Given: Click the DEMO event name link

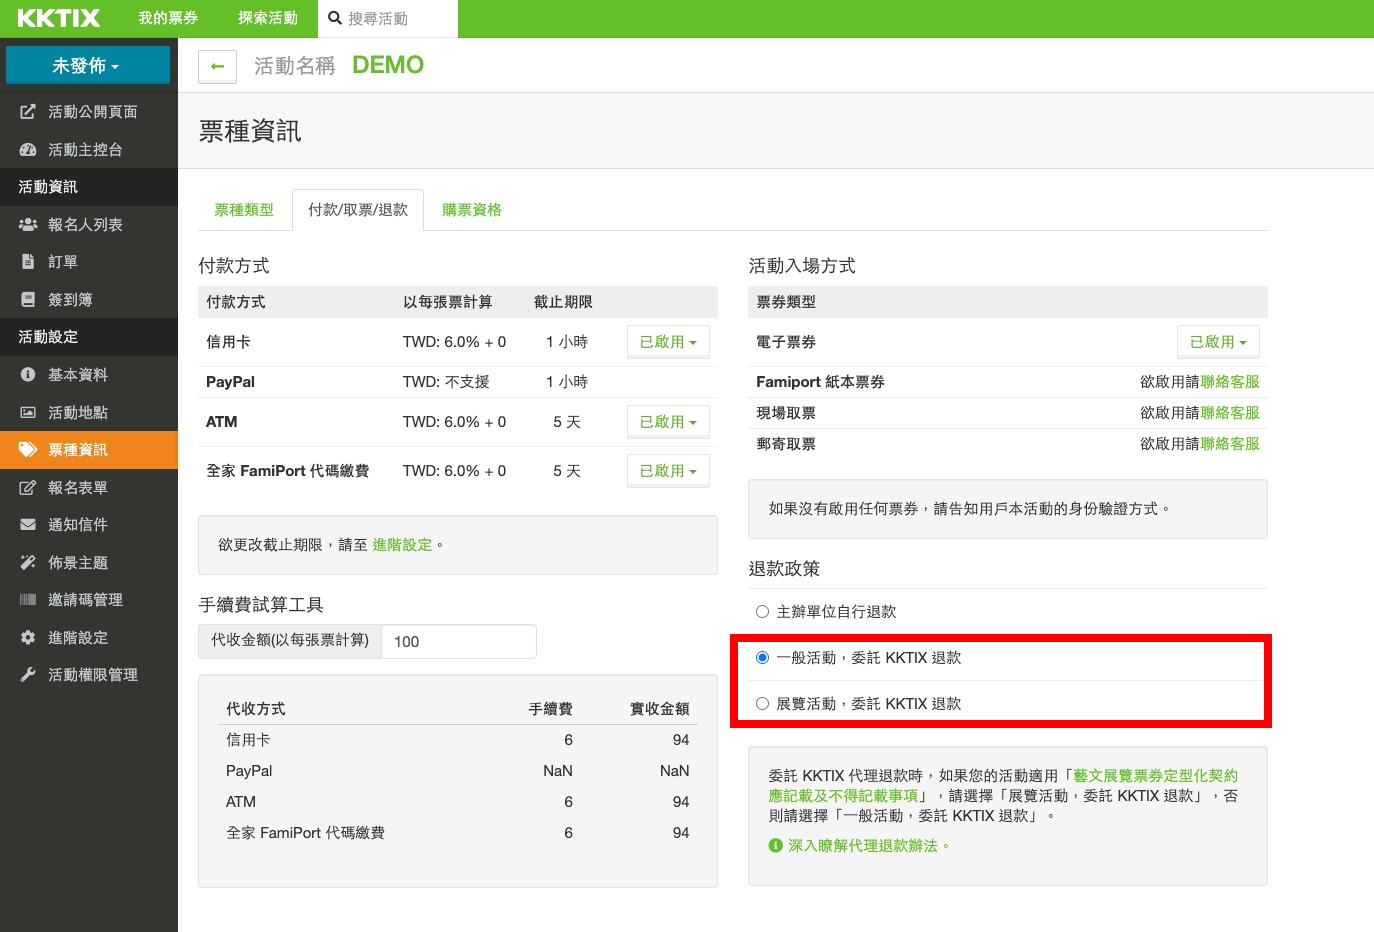Looking at the screenshot, I should (x=388, y=65).
